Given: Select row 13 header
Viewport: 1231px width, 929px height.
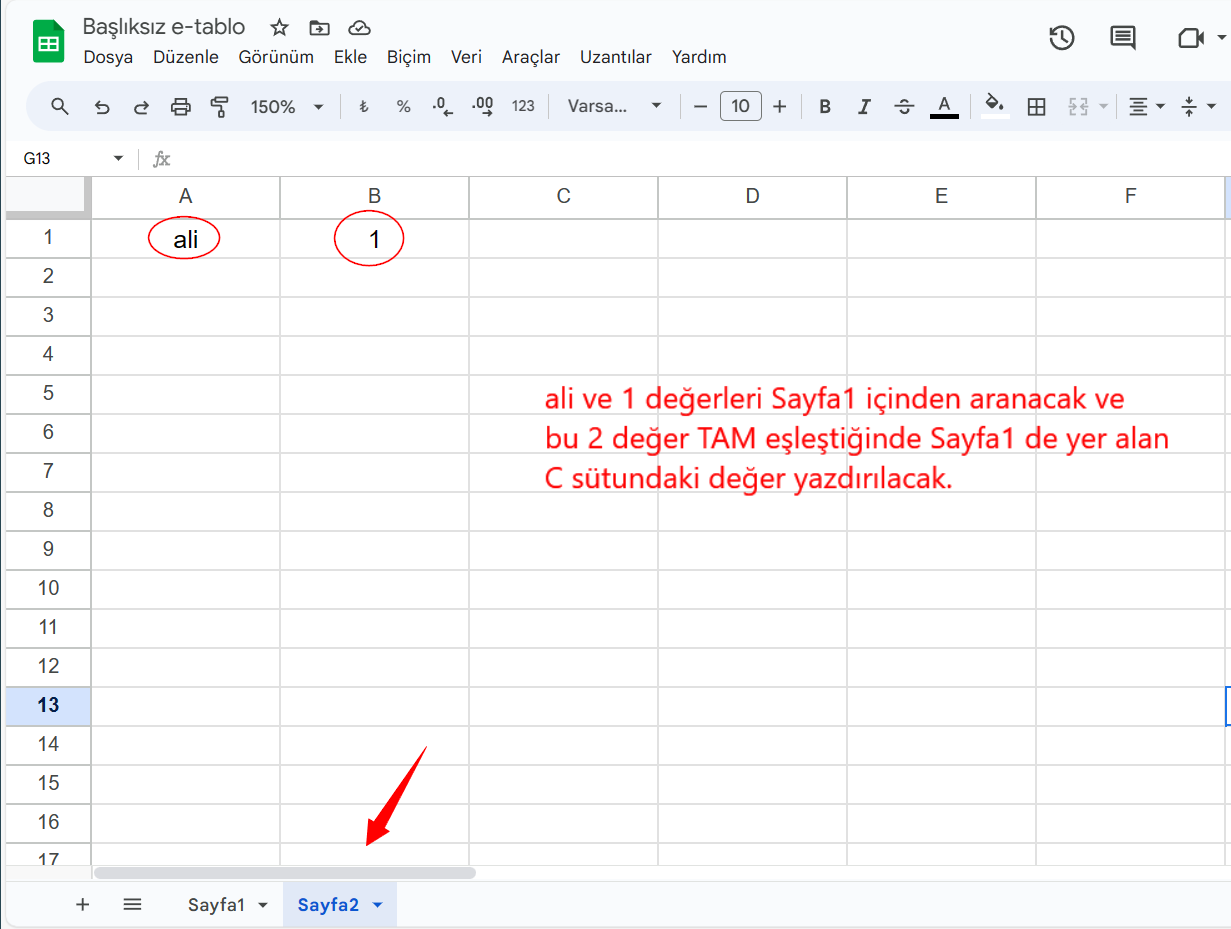Looking at the screenshot, I should tap(48, 705).
